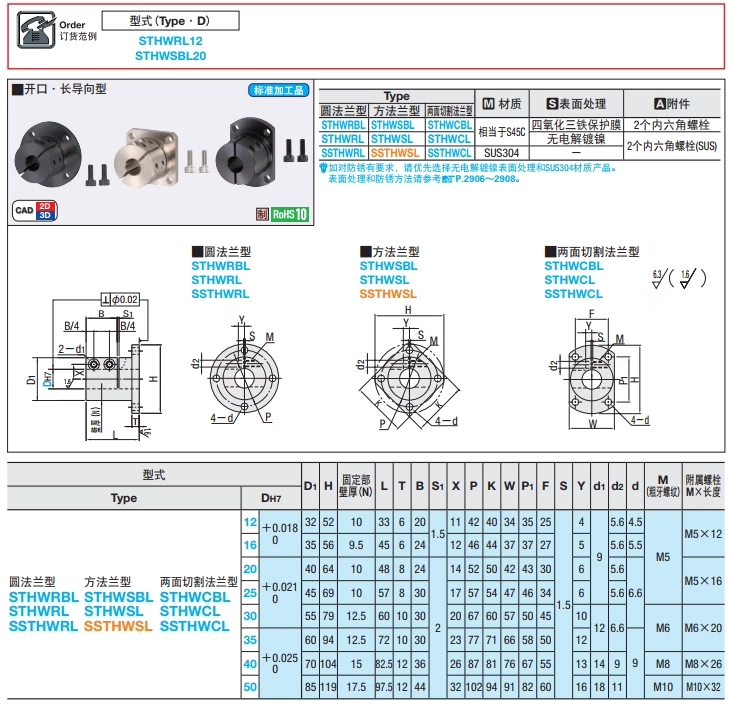Click bore size 35 in spec table
The image size is (730, 705).
pos(250,640)
